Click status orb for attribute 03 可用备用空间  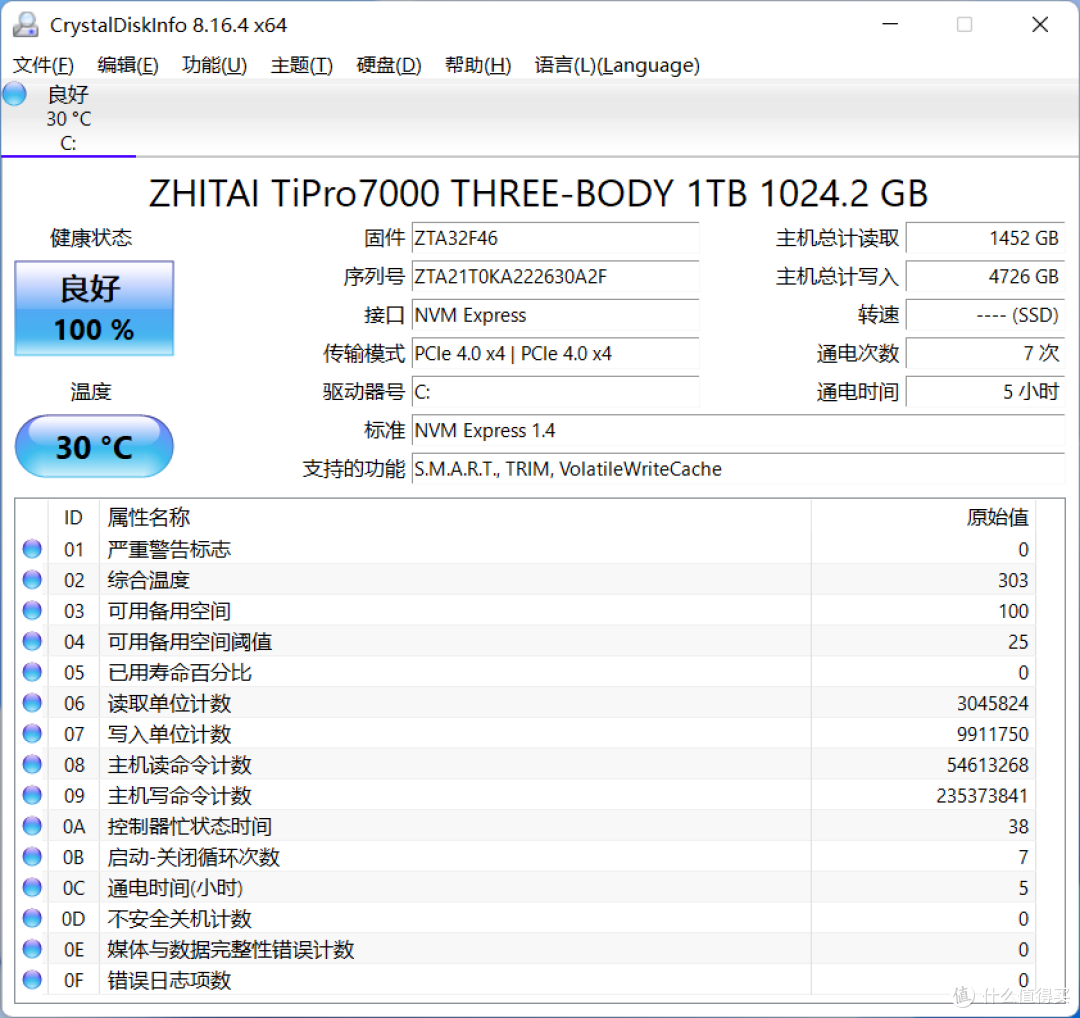32,610
